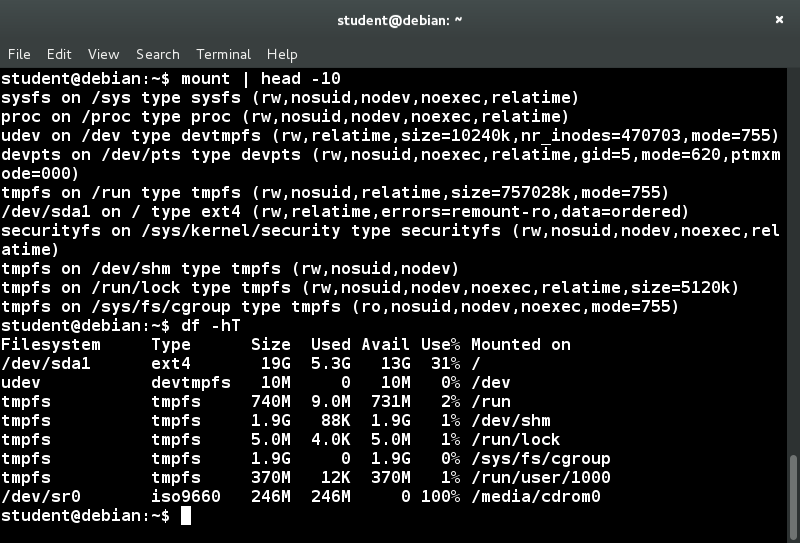Viewport: 800px width, 543px height.
Task: Click '/dev/sr0' in the df output
Action: 41,497
